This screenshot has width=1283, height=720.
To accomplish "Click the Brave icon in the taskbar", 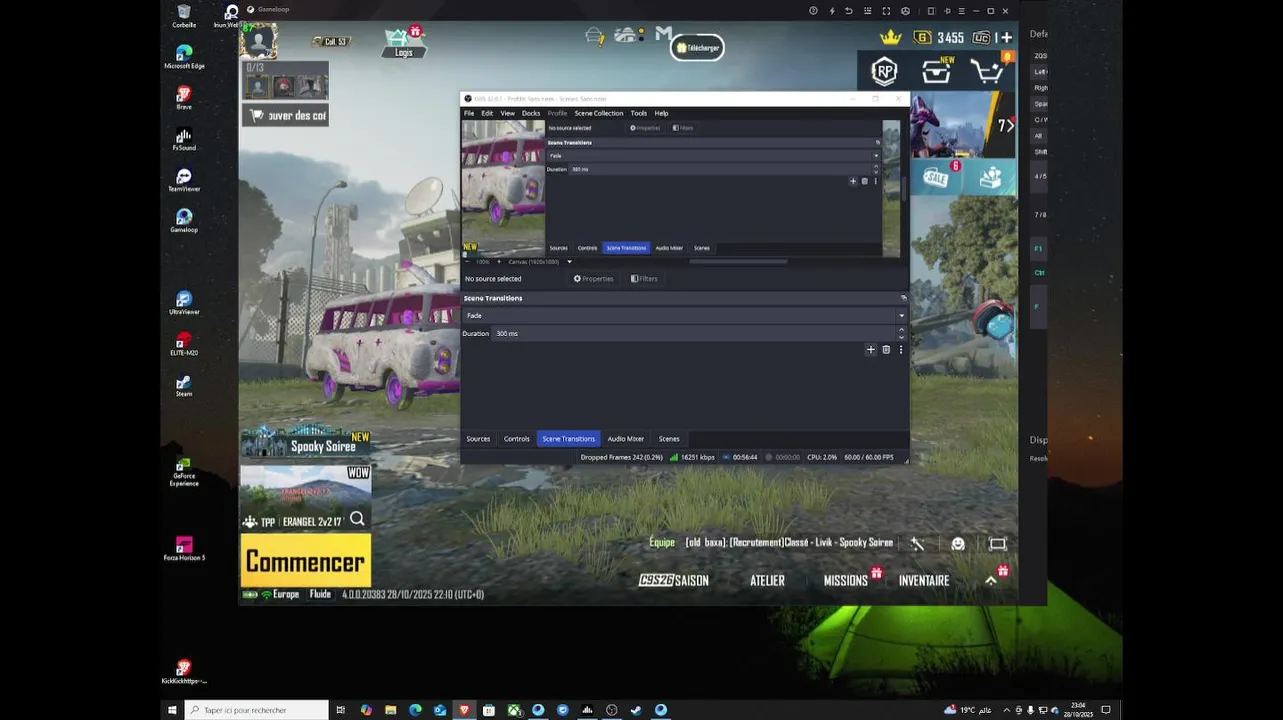I will 464,710.
